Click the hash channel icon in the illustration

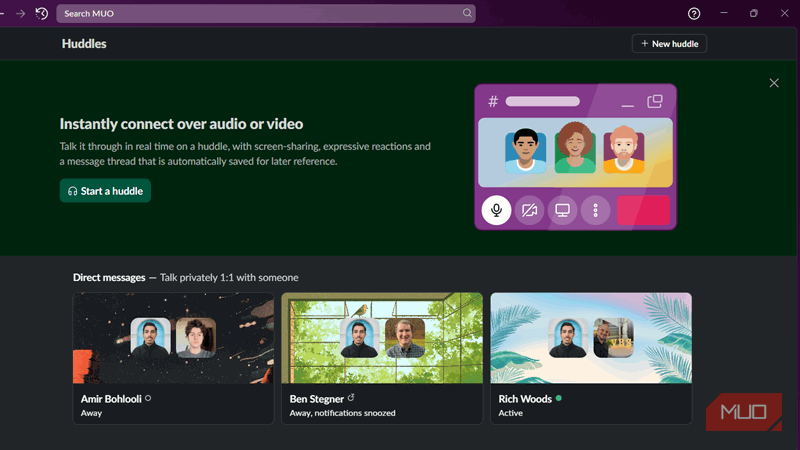coord(493,101)
